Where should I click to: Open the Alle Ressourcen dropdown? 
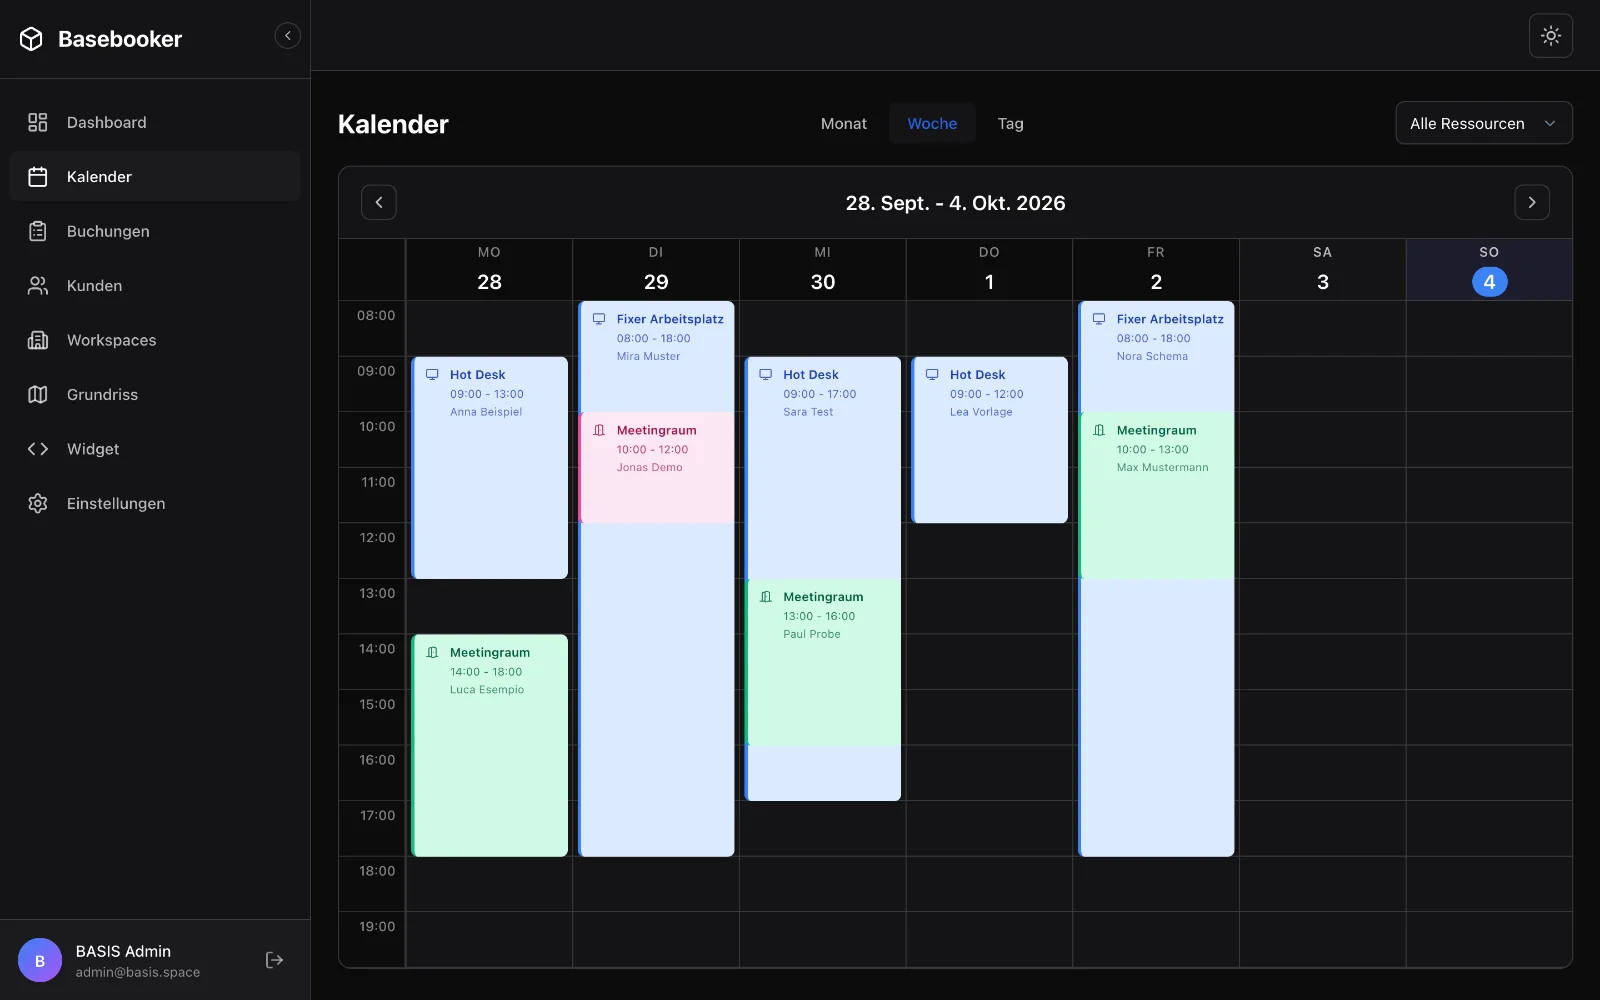pos(1484,123)
